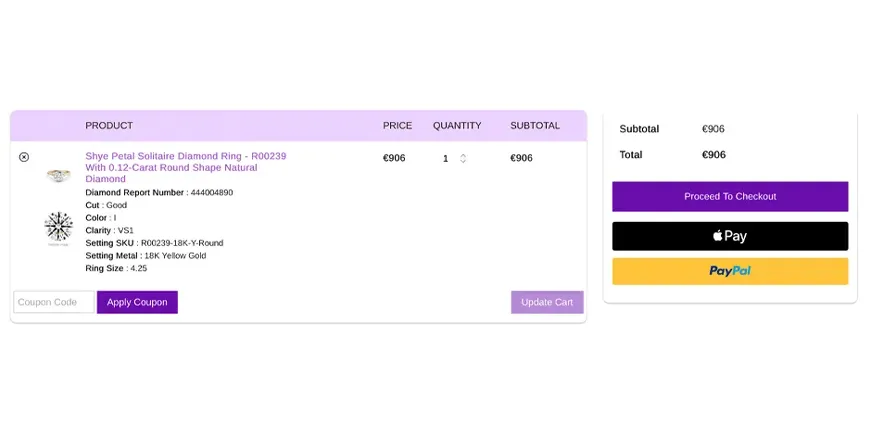Click the Total amount in cart summary

(x=714, y=155)
